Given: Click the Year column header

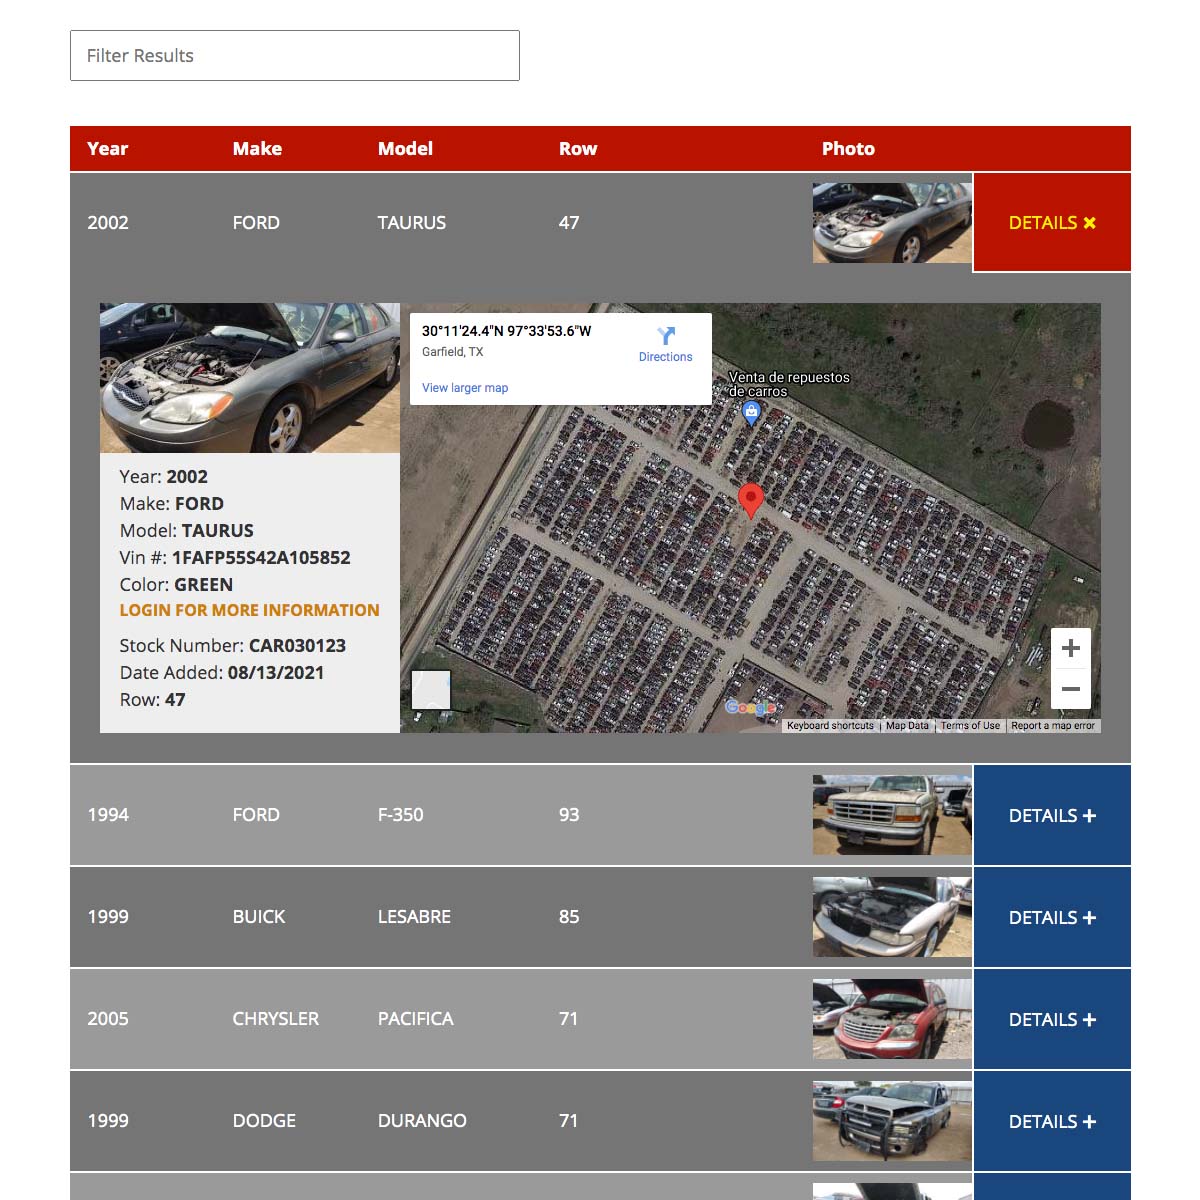Looking at the screenshot, I should coord(108,149).
